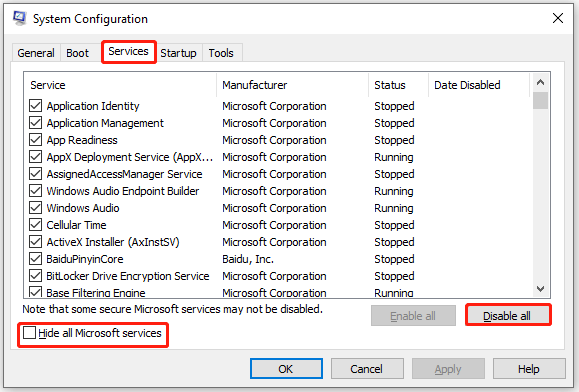Image resolution: width=579 pixels, height=392 pixels.
Task: Click Stopped status of BaiduPinyinCore row
Action: click(x=394, y=259)
